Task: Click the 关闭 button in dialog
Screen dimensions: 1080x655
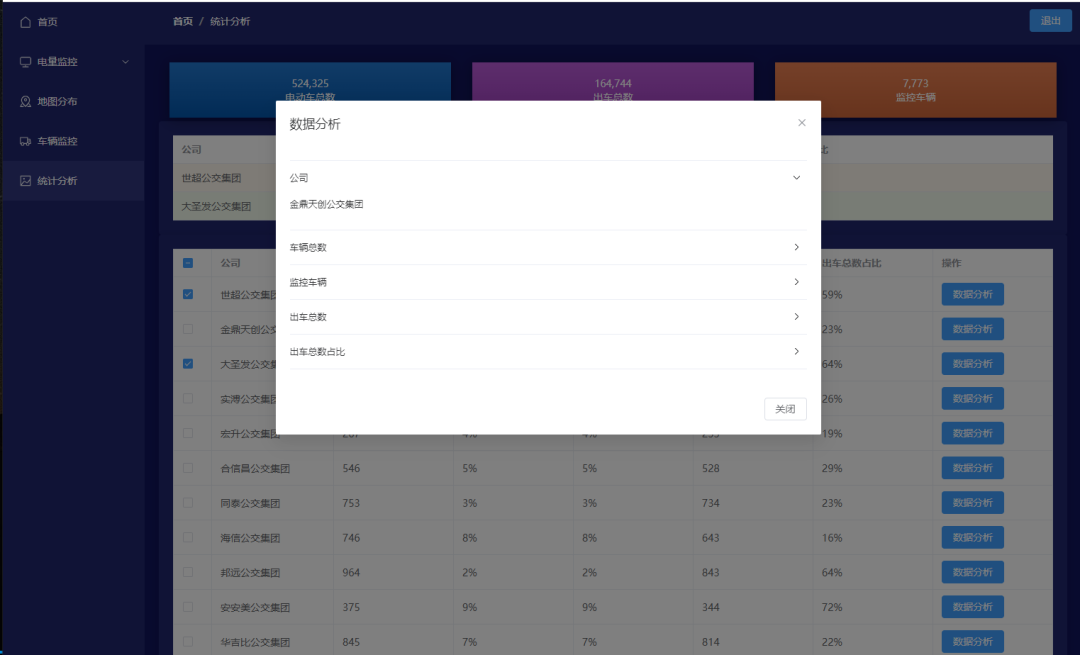Action: pyautogui.click(x=785, y=409)
